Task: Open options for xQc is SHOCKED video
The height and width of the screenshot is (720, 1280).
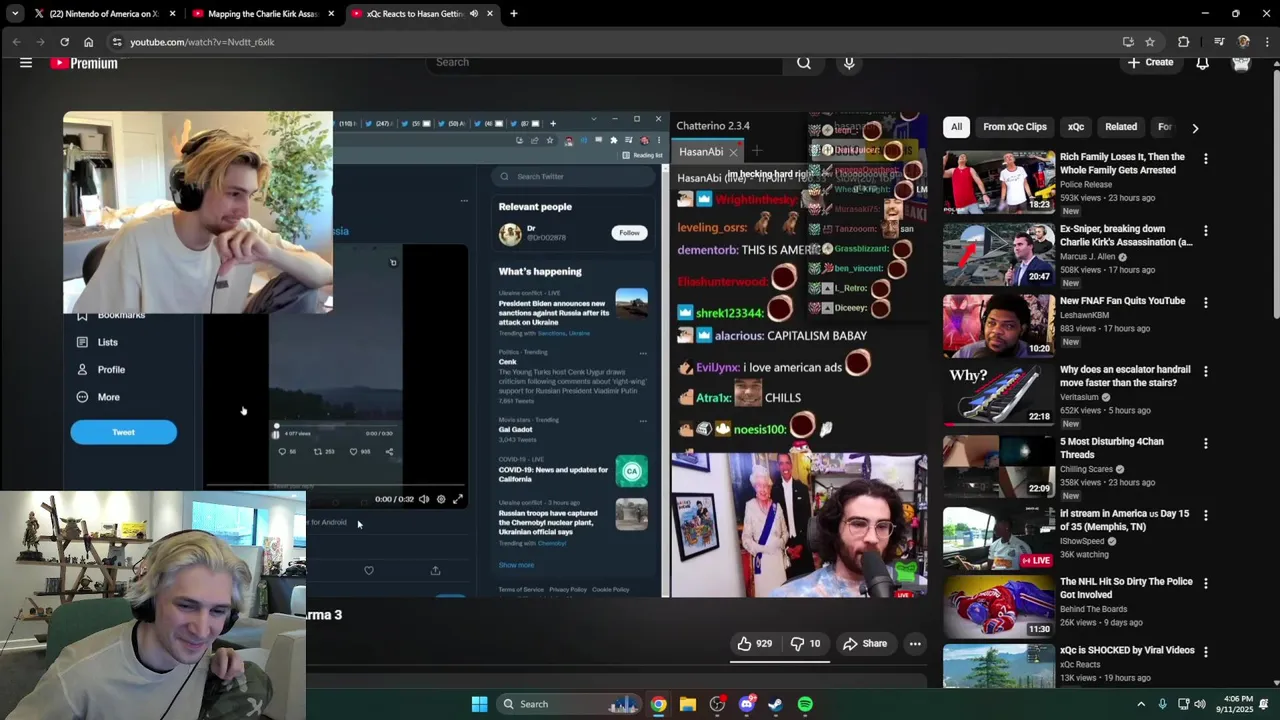Action: coord(1206,653)
